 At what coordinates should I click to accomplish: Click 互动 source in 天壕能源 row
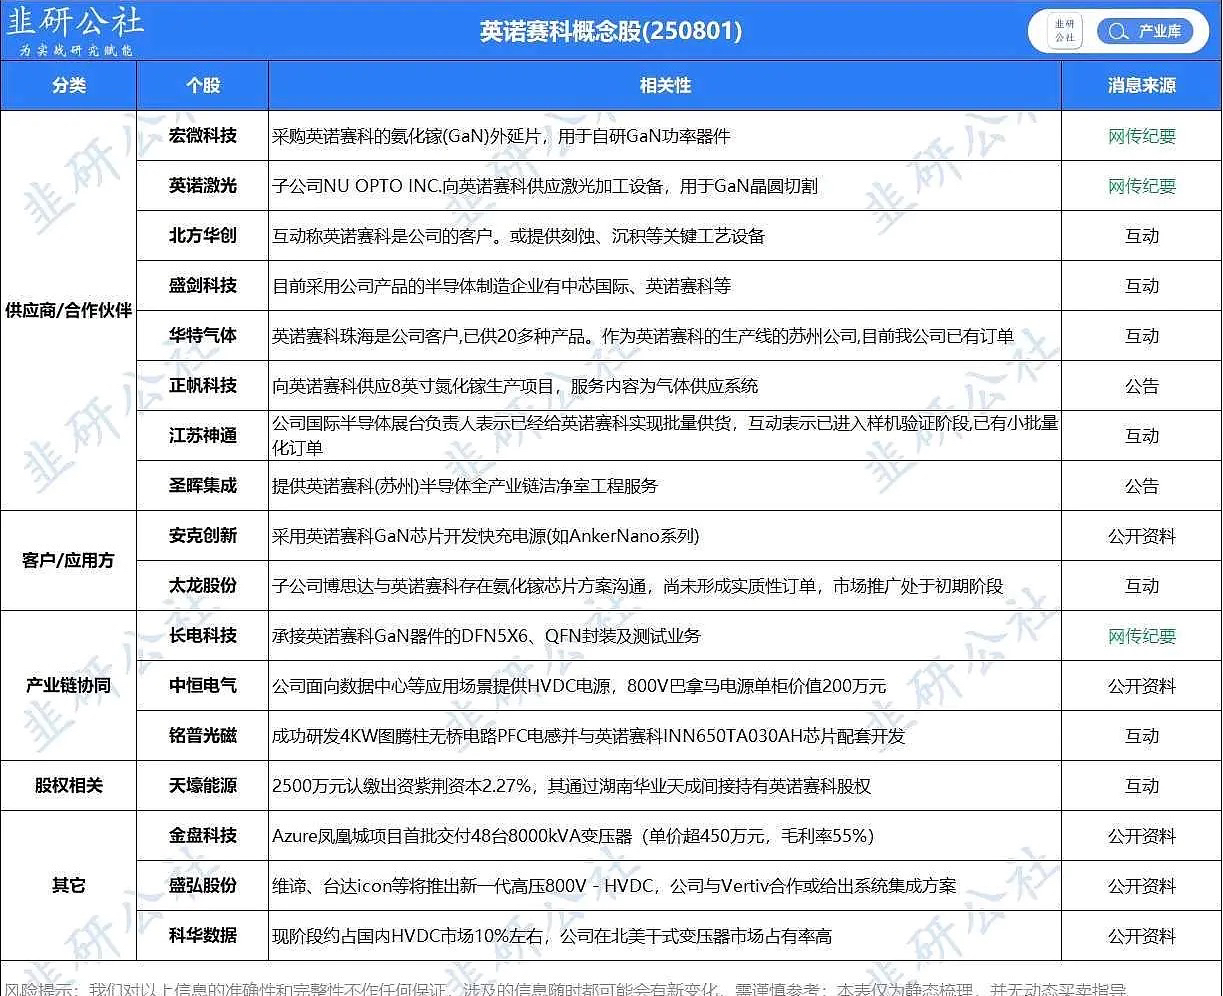[x=1141, y=786]
